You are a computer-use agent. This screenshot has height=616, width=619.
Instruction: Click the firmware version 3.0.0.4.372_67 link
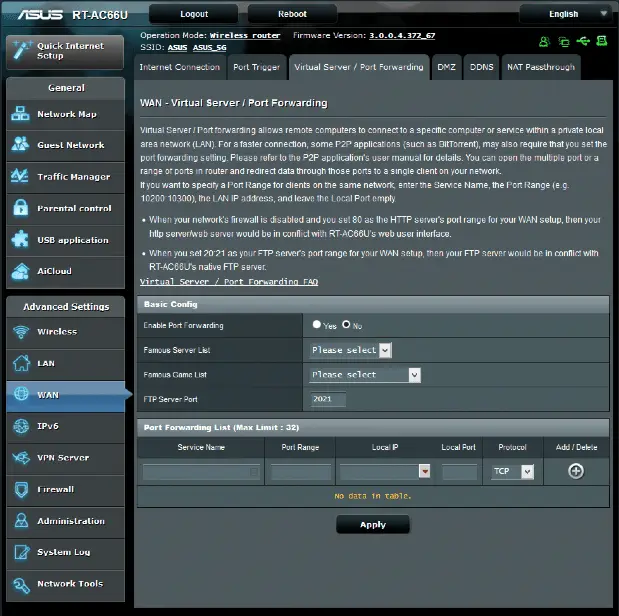(402, 36)
